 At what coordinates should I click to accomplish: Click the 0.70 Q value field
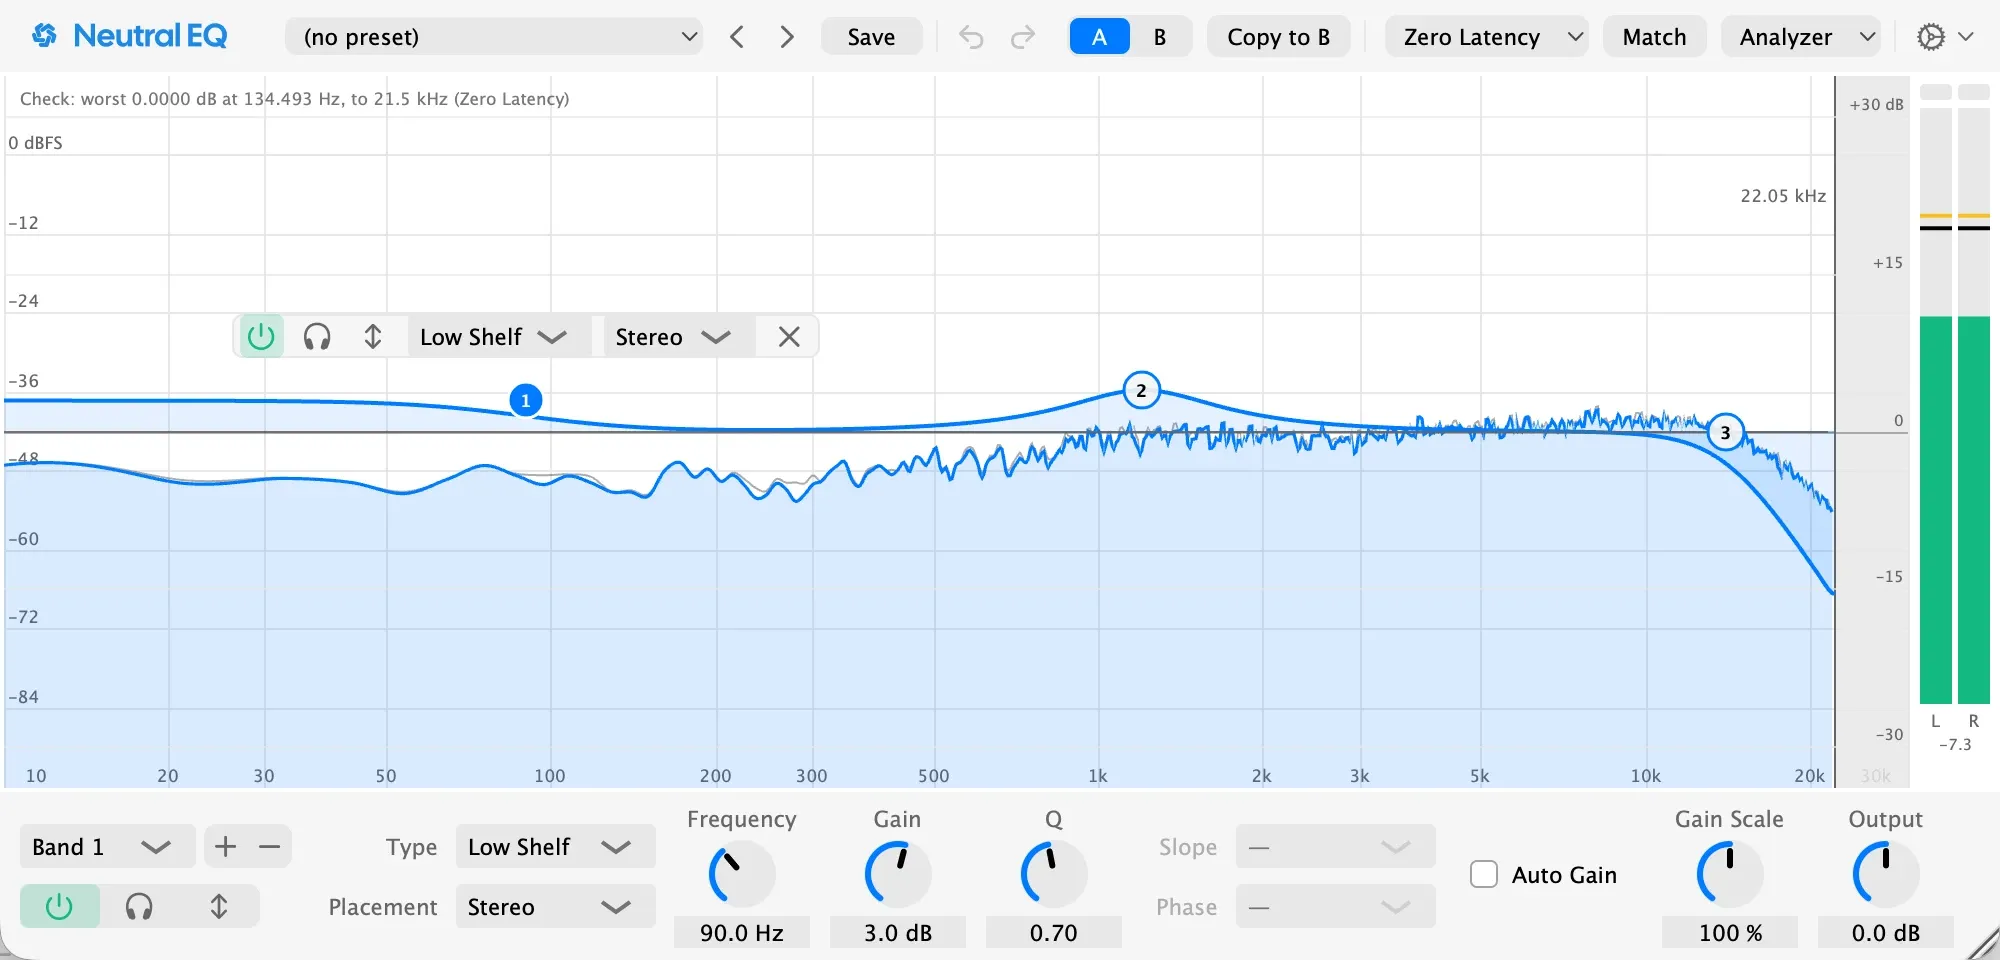click(x=1054, y=932)
